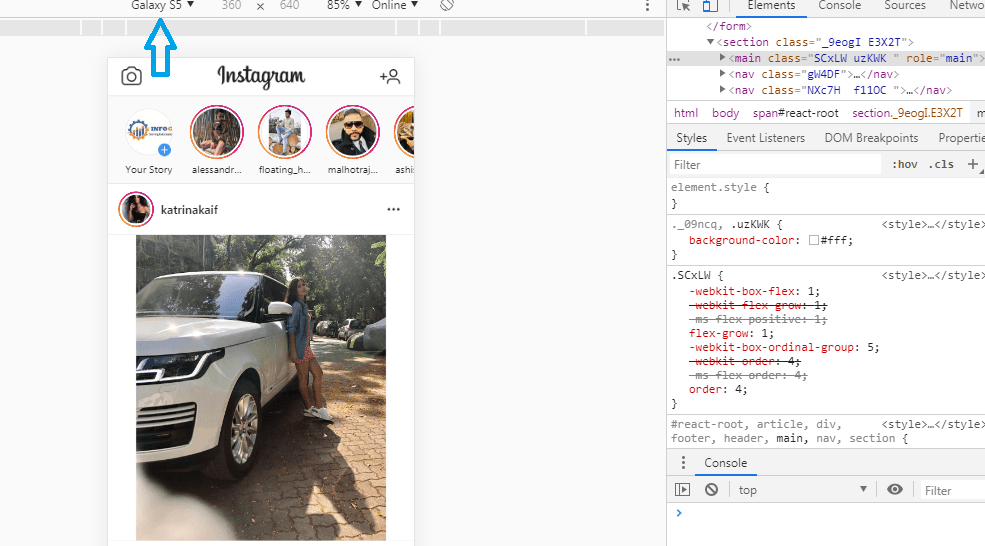Collapse the section _9eogI E3X2T element
Viewport: 985px width, 546px height.
[710, 42]
